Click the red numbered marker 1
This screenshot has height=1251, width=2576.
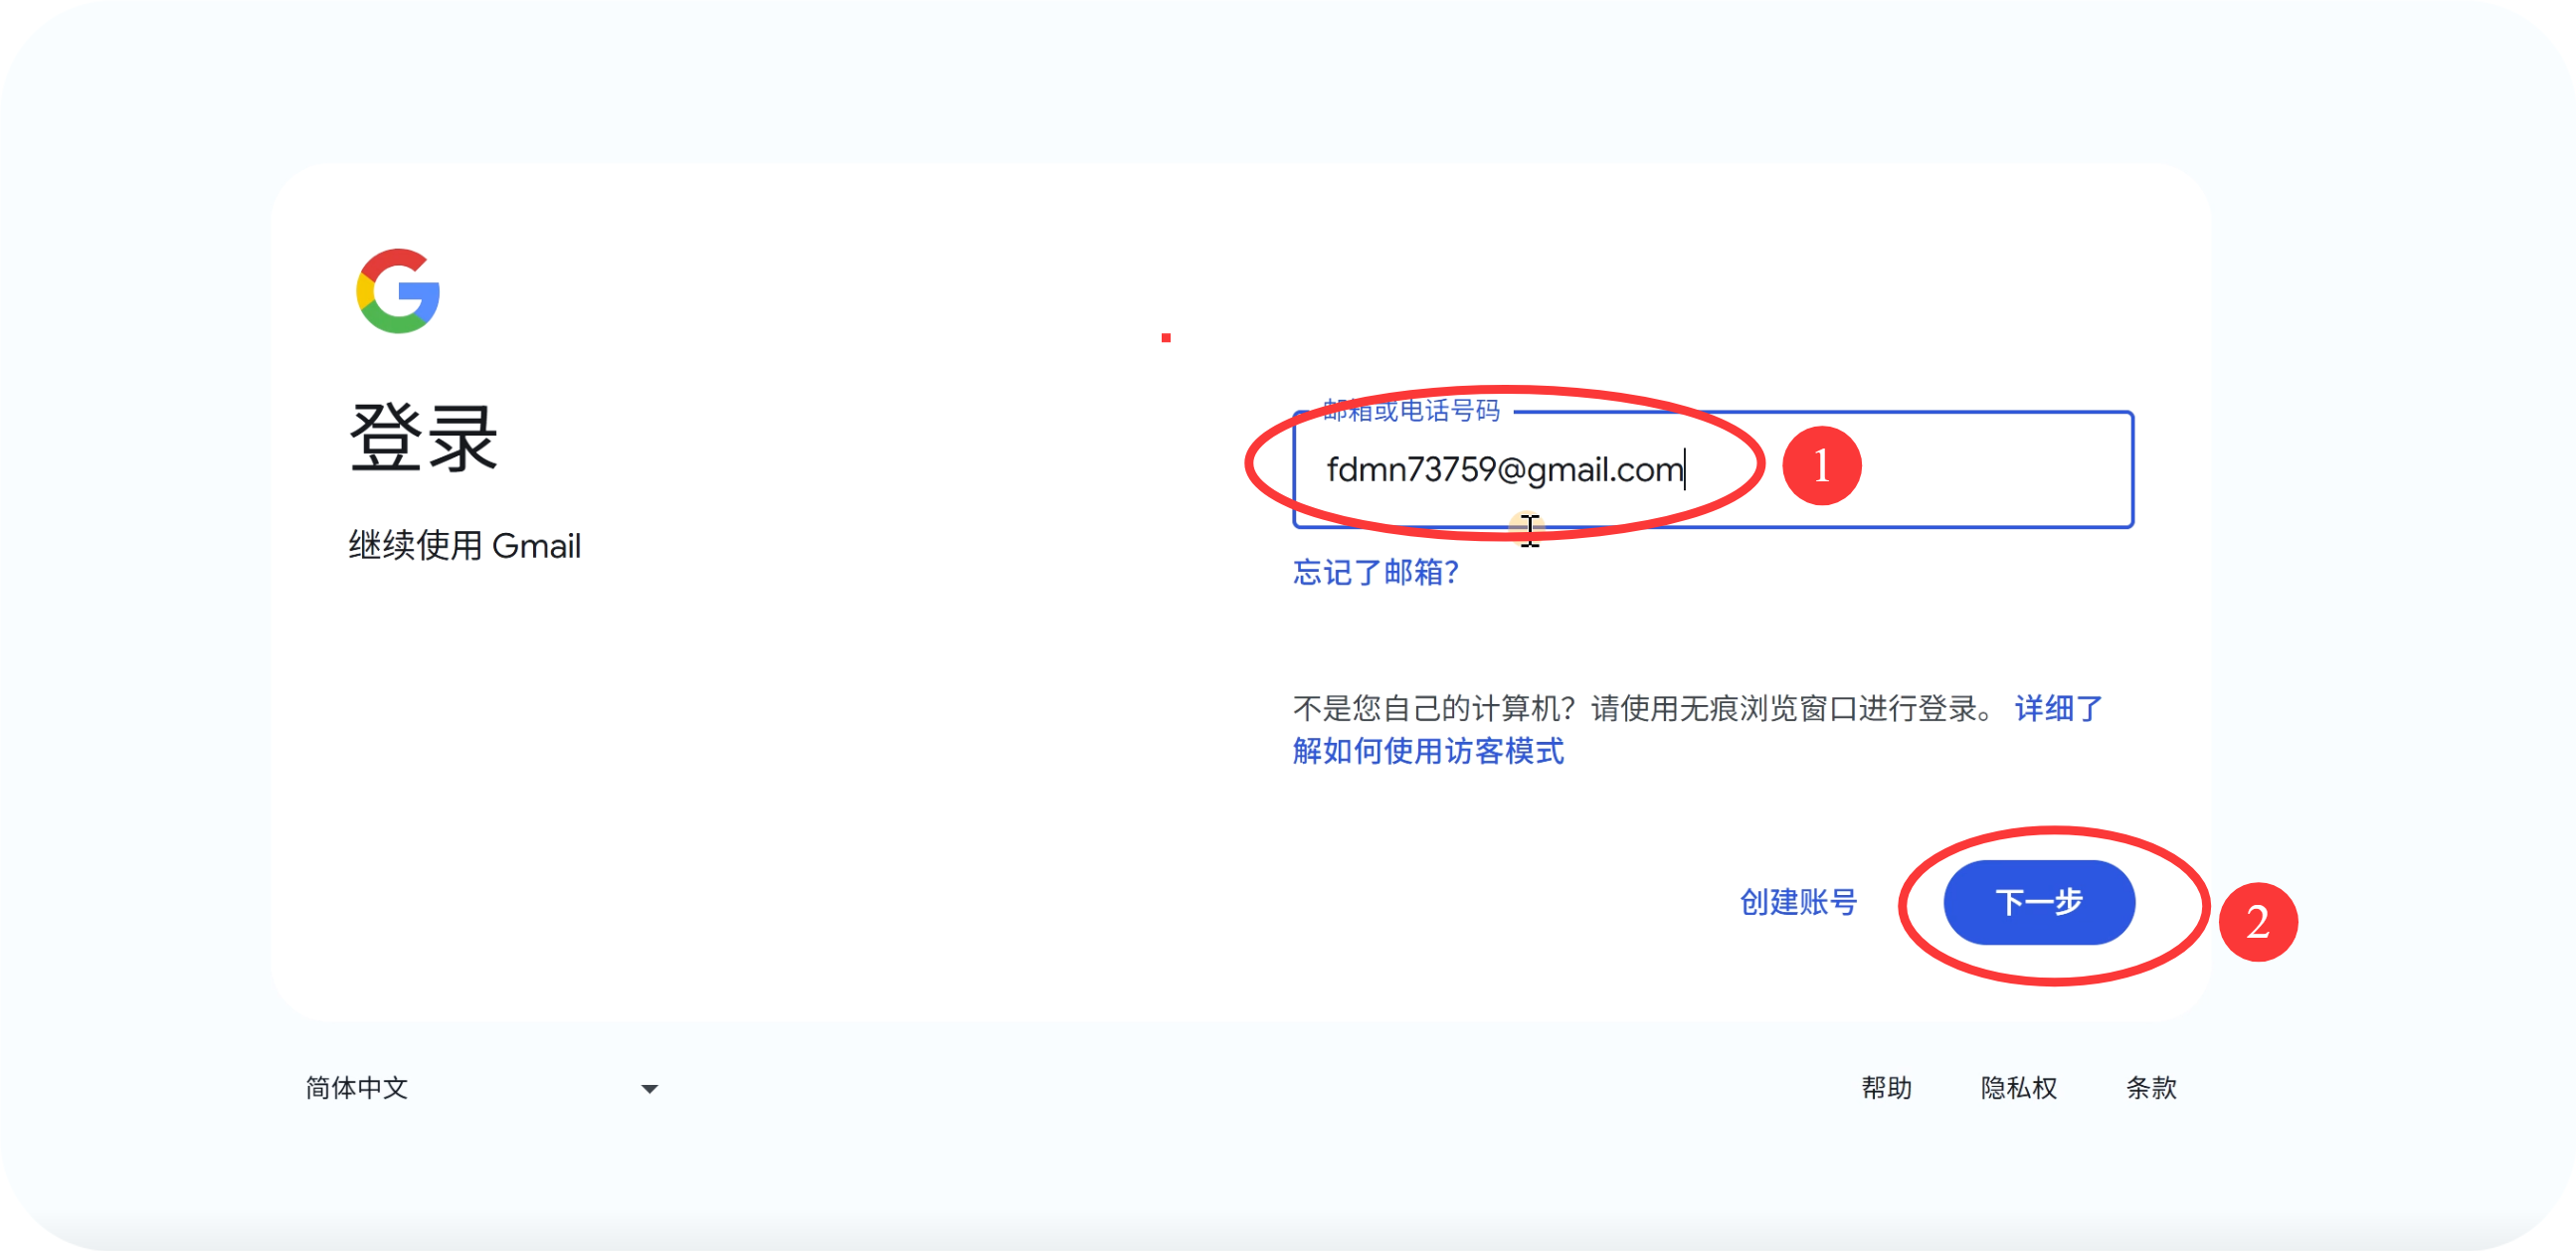[x=1822, y=465]
